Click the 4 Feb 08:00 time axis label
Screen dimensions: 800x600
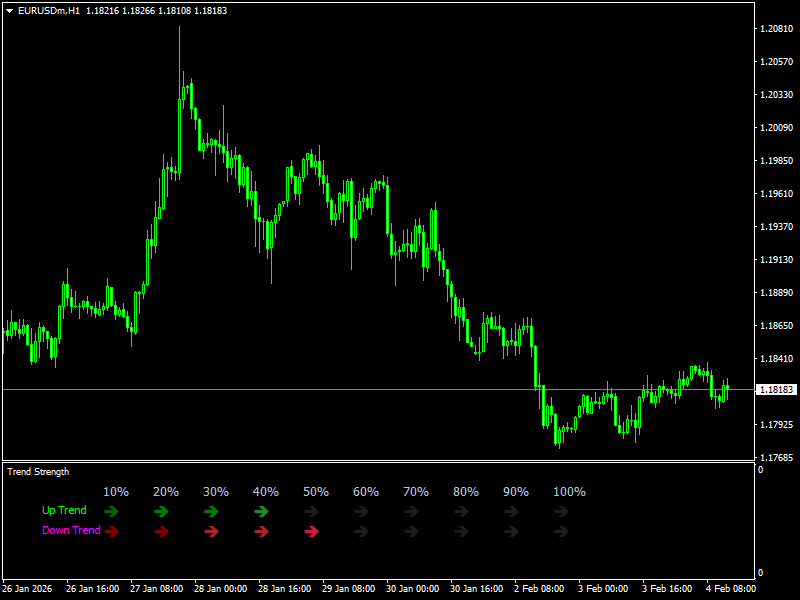[x=731, y=589]
